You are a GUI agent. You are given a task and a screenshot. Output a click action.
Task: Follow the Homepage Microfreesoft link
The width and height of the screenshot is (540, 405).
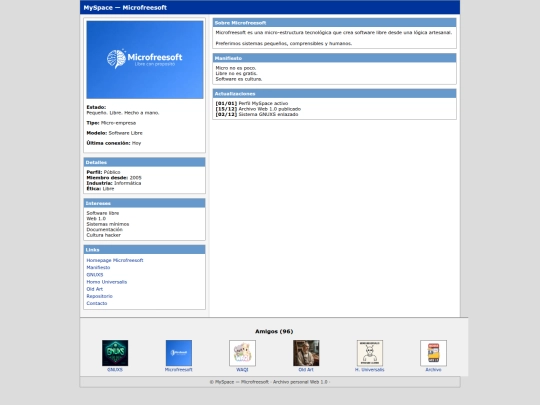[x=115, y=260]
